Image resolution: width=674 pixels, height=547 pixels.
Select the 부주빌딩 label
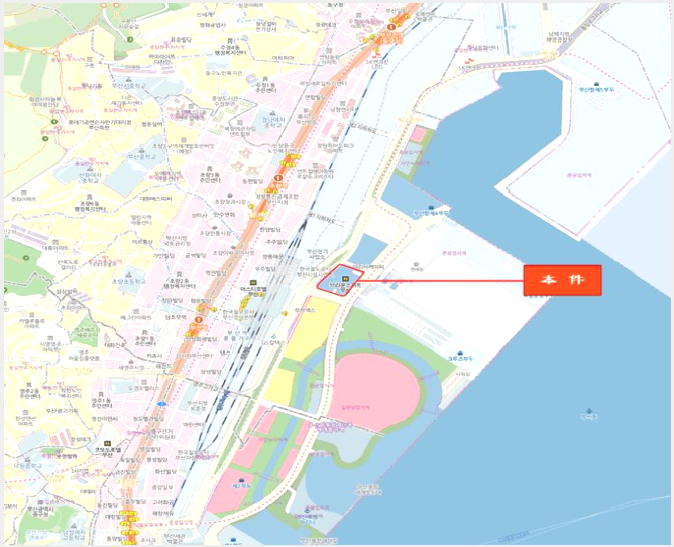coord(265,269)
